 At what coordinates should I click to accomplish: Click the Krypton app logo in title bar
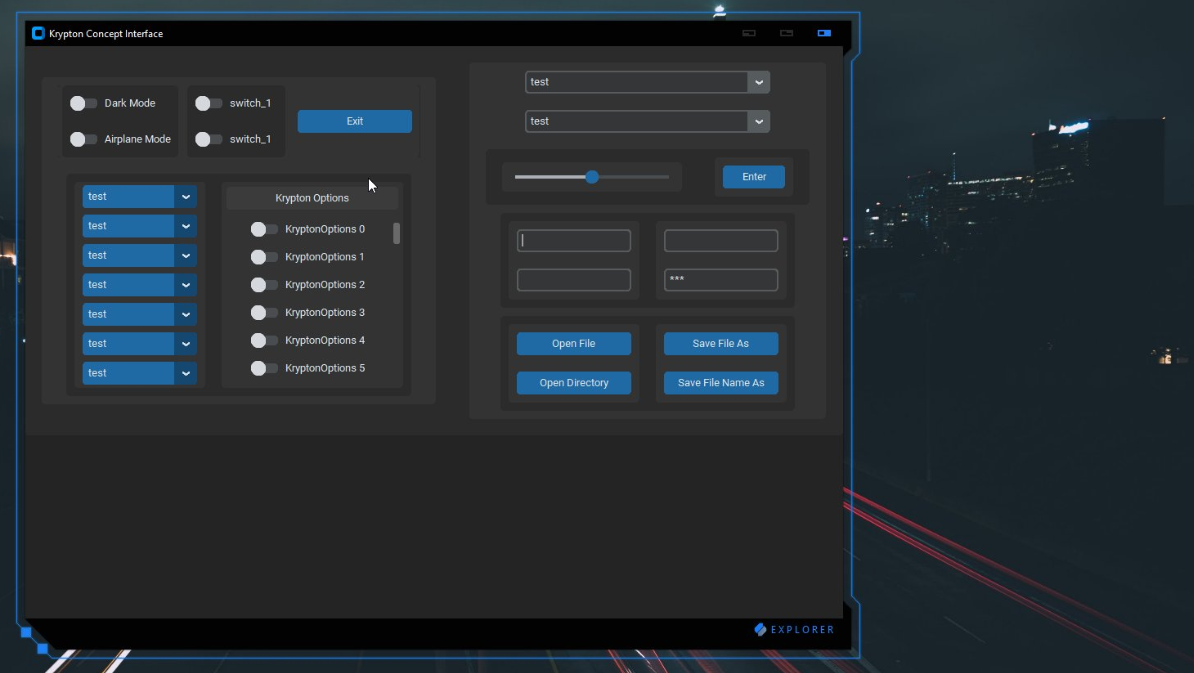[x=38, y=33]
